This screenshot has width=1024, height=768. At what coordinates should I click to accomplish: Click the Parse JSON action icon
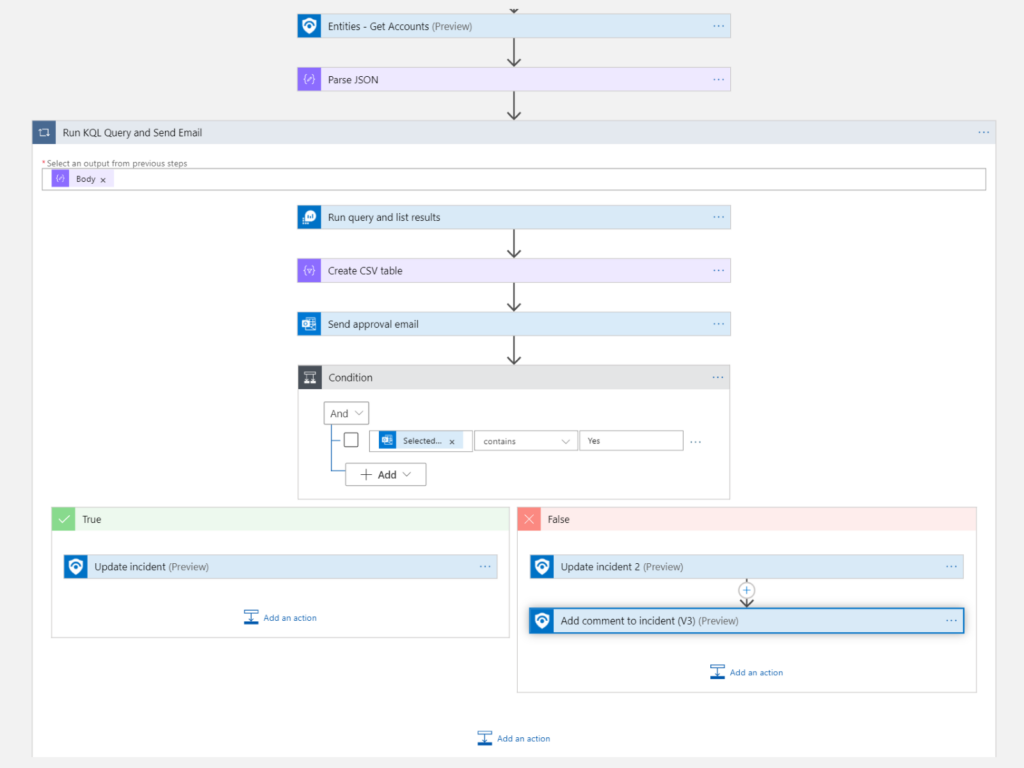coord(309,79)
